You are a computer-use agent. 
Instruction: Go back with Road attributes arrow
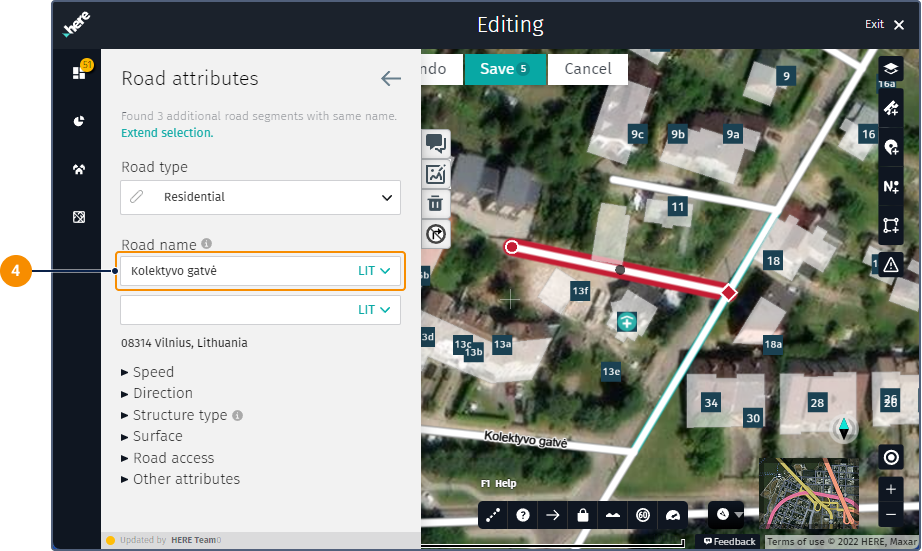[390, 78]
